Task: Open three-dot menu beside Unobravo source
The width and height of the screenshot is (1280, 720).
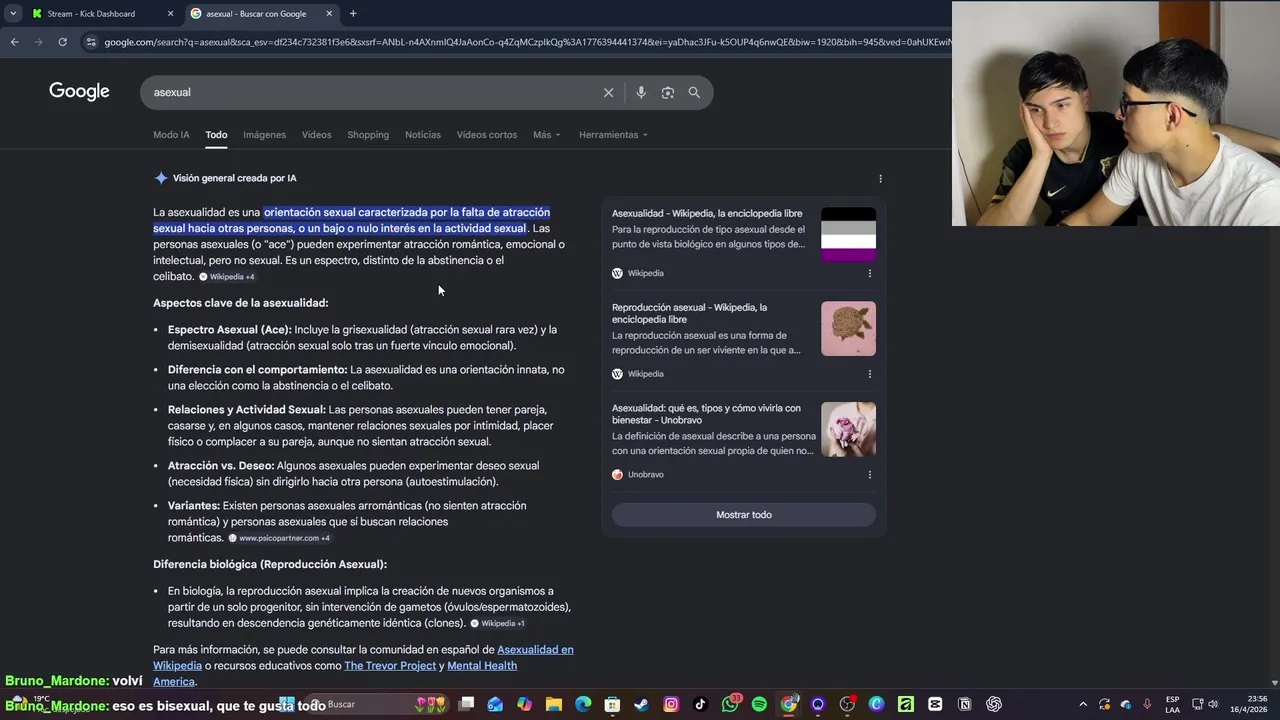Action: (869, 475)
